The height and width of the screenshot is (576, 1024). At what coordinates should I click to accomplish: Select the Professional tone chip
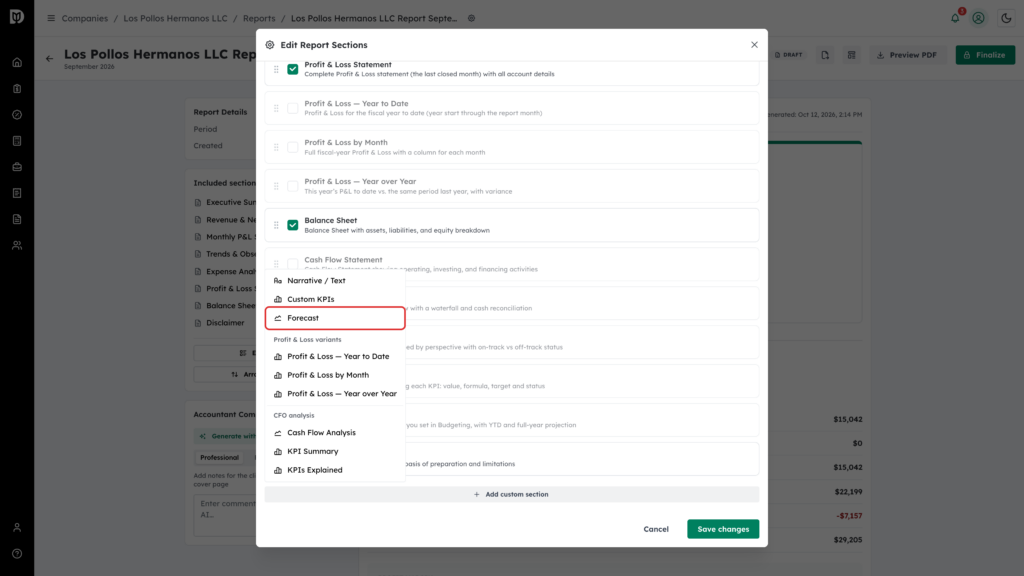coord(219,458)
